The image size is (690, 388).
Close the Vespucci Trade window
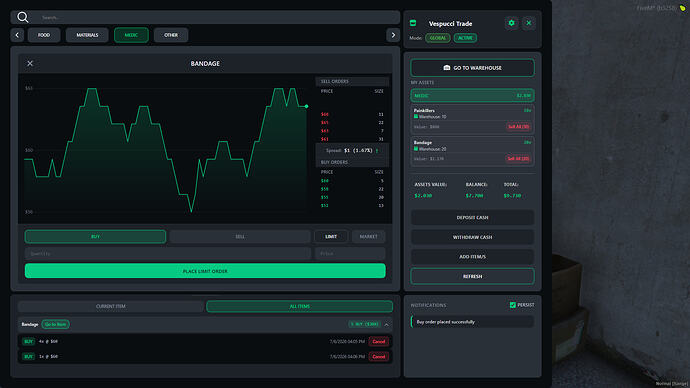[x=529, y=23]
